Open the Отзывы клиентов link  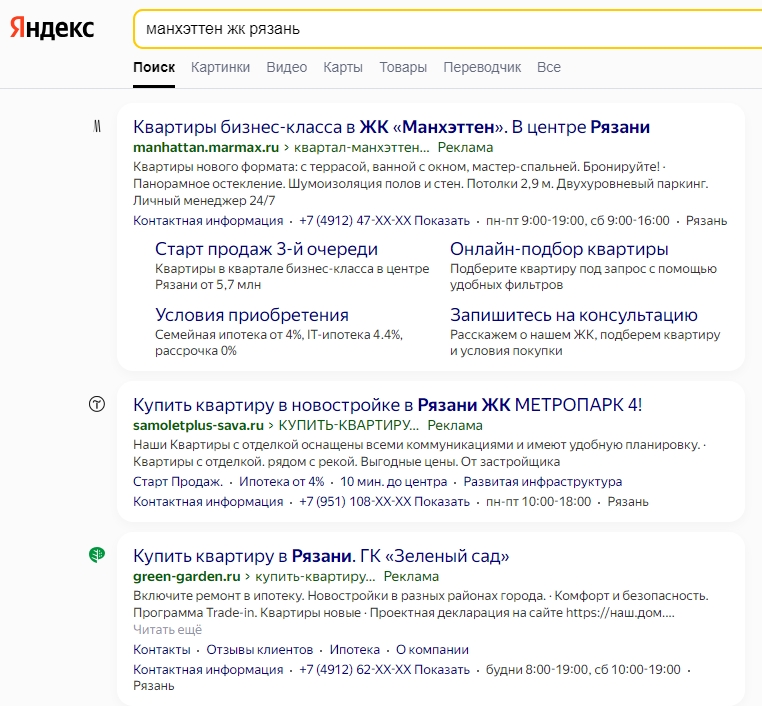click(260, 649)
